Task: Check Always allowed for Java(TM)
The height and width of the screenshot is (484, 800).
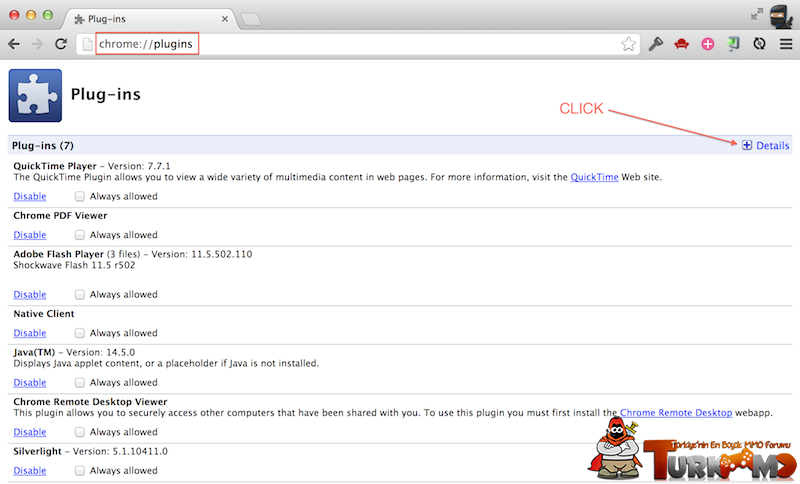Action: pos(80,383)
